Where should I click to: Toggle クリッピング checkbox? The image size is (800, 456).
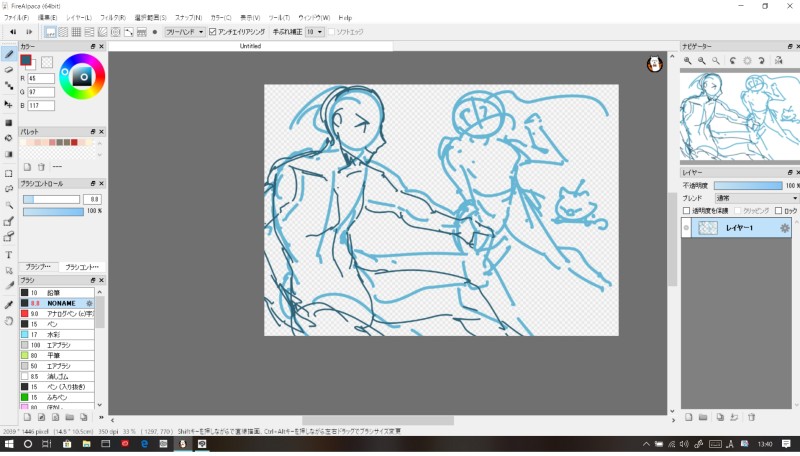tap(737, 211)
